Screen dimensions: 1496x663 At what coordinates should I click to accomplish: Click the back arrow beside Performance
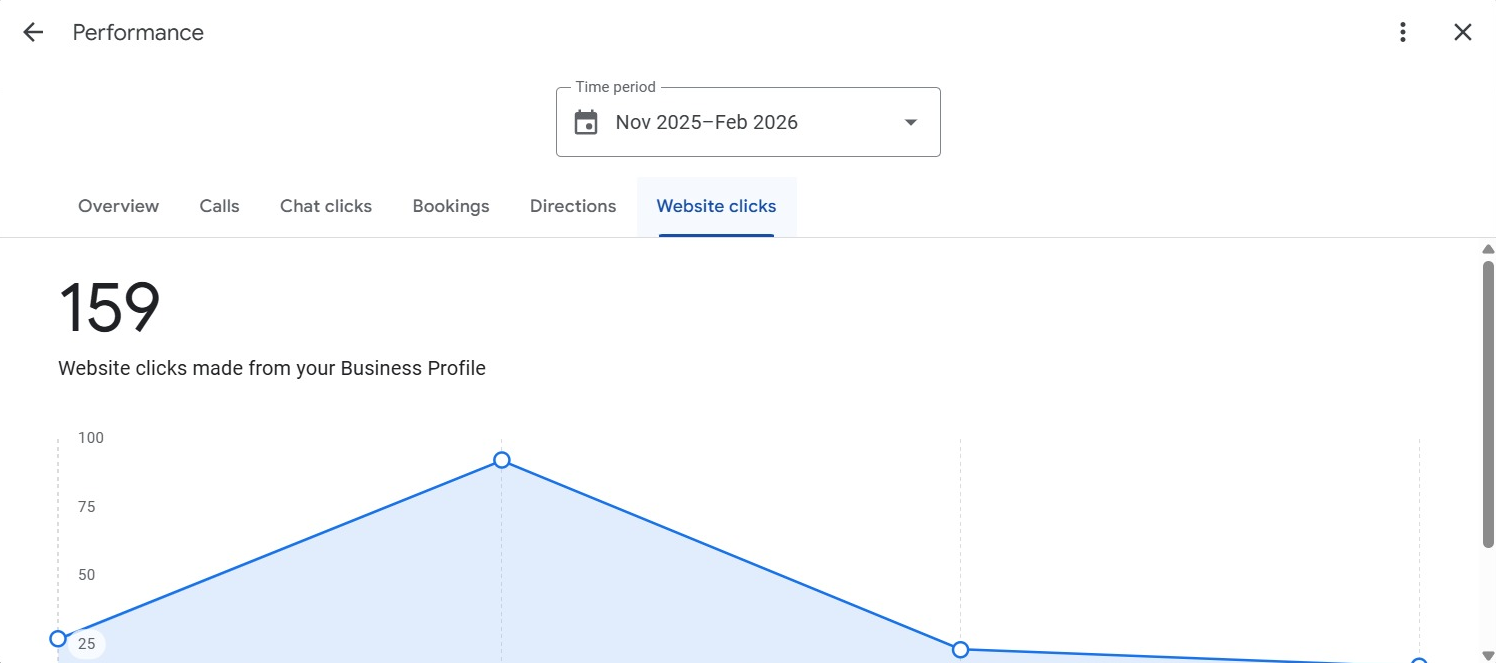(33, 32)
